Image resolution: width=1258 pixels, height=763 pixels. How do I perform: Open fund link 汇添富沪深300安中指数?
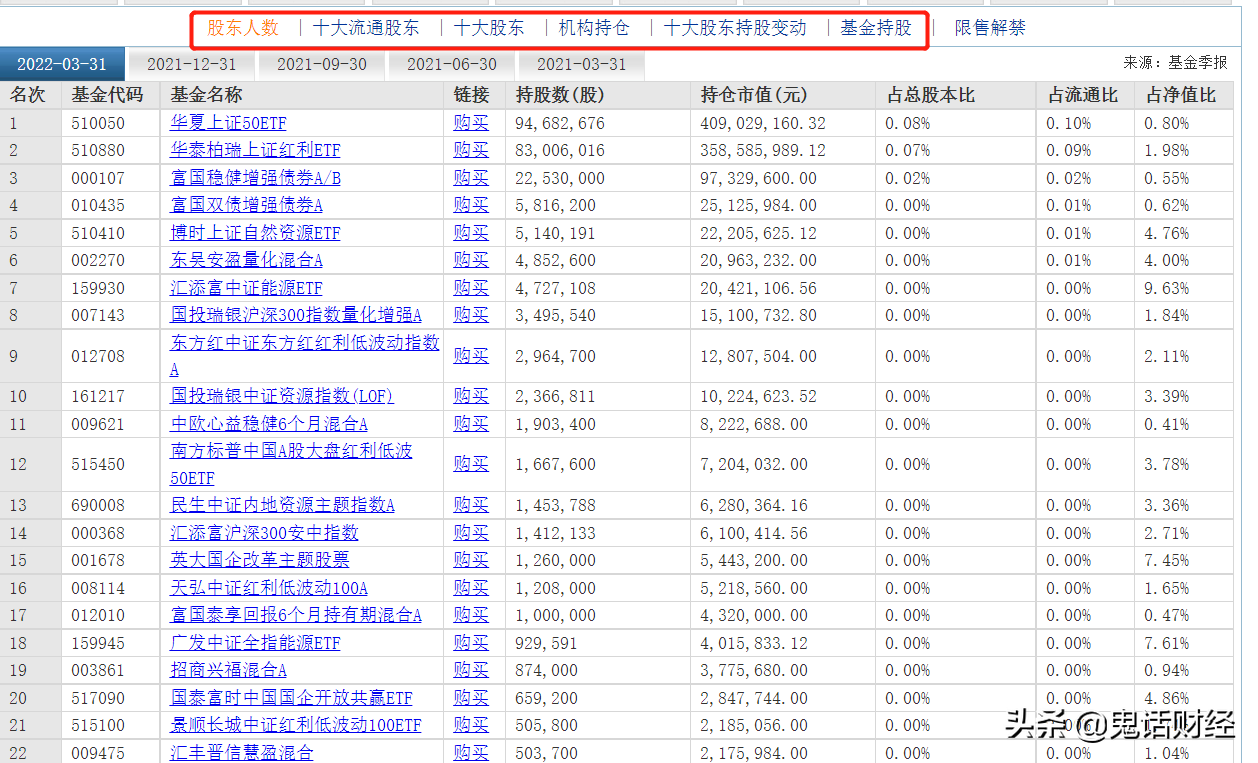[x=264, y=533]
